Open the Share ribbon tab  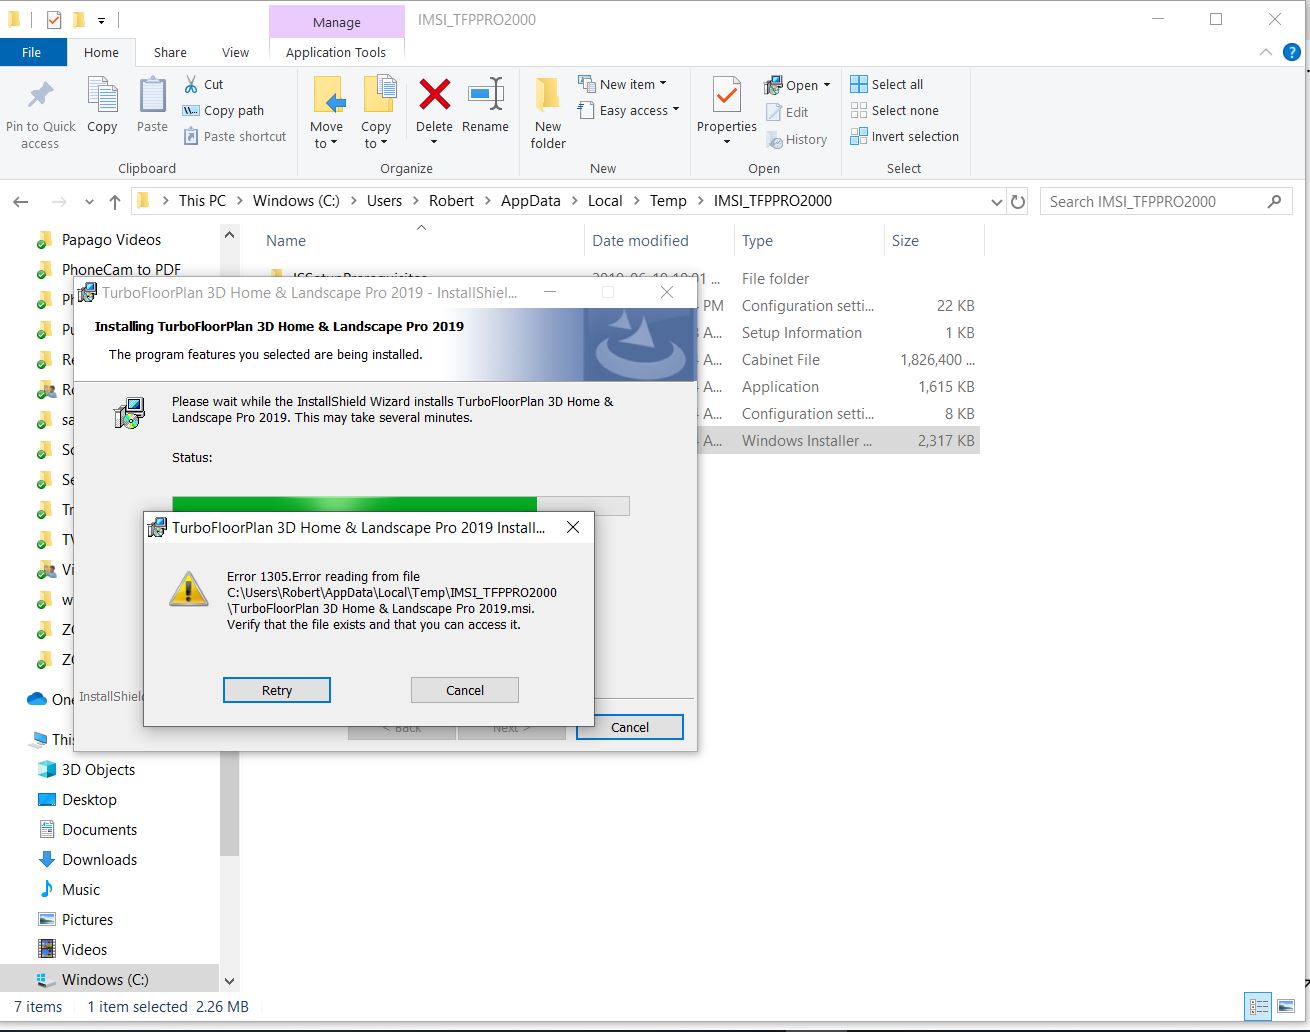tap(170, 52)
